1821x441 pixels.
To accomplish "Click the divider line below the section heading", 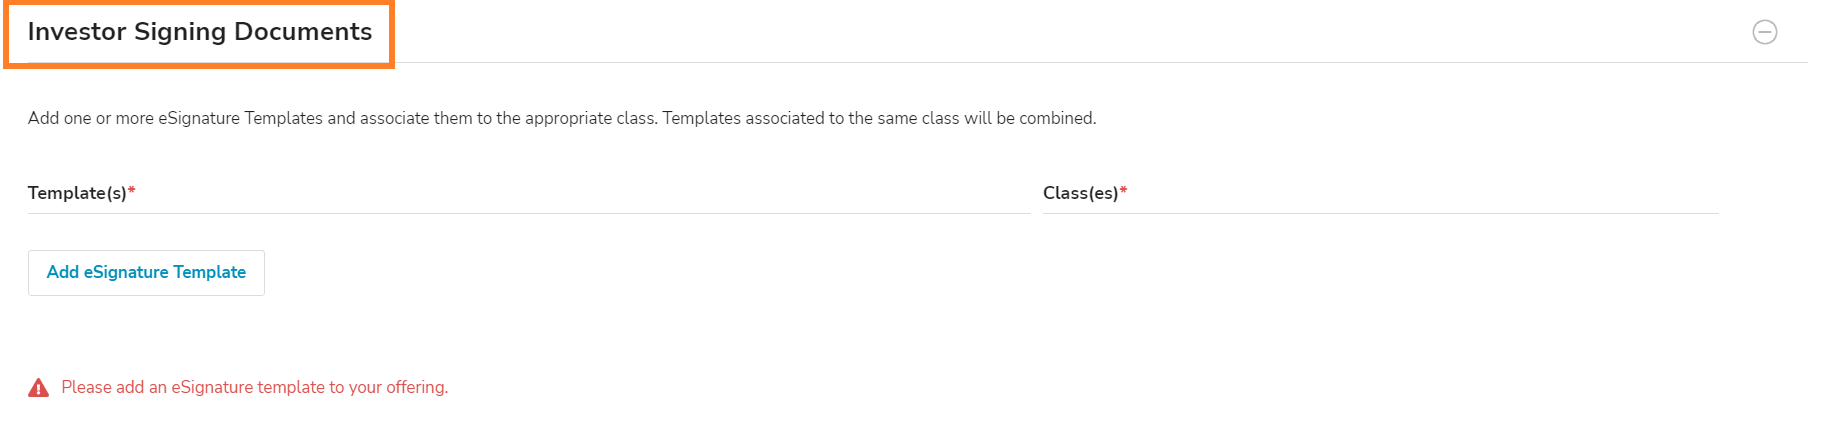I will 1100,62.
